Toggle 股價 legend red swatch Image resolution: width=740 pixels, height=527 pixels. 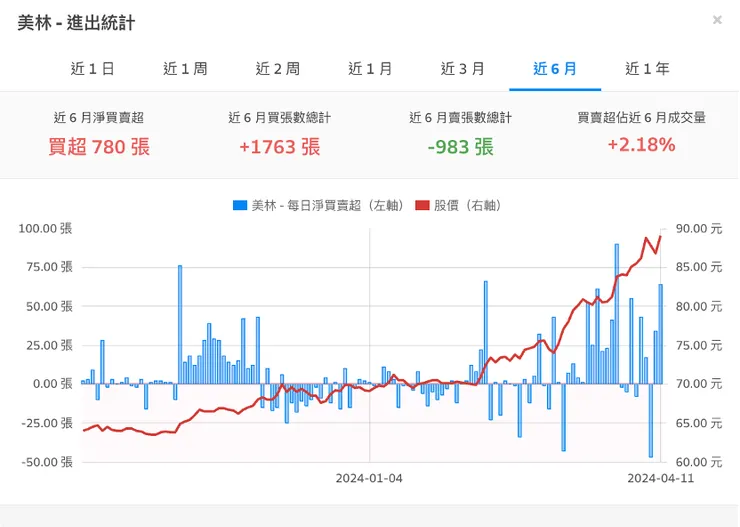pos(422,205)
